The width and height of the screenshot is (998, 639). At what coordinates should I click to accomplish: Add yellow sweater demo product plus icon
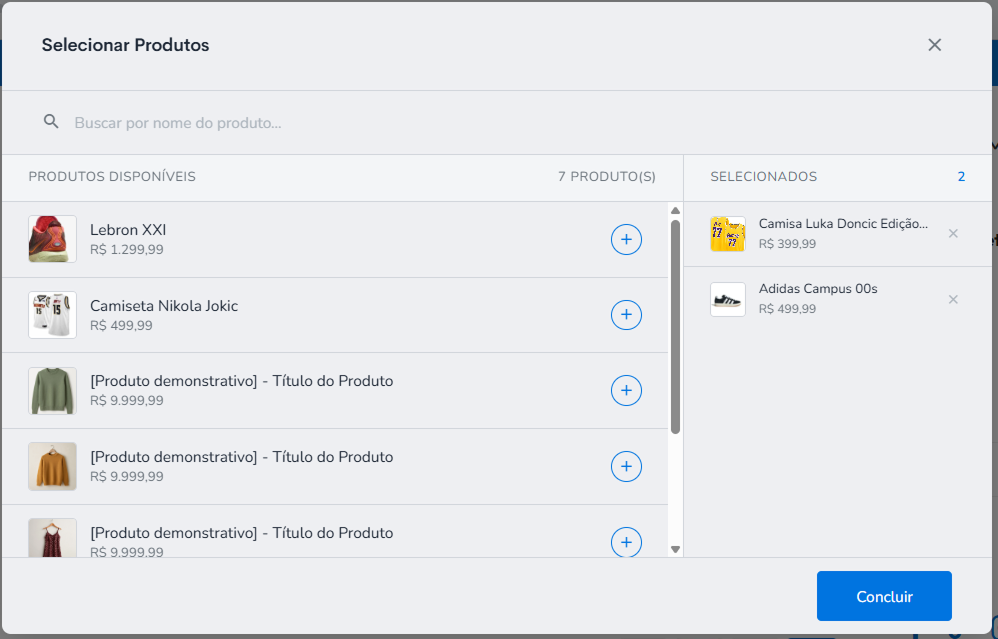coord(626,466)
